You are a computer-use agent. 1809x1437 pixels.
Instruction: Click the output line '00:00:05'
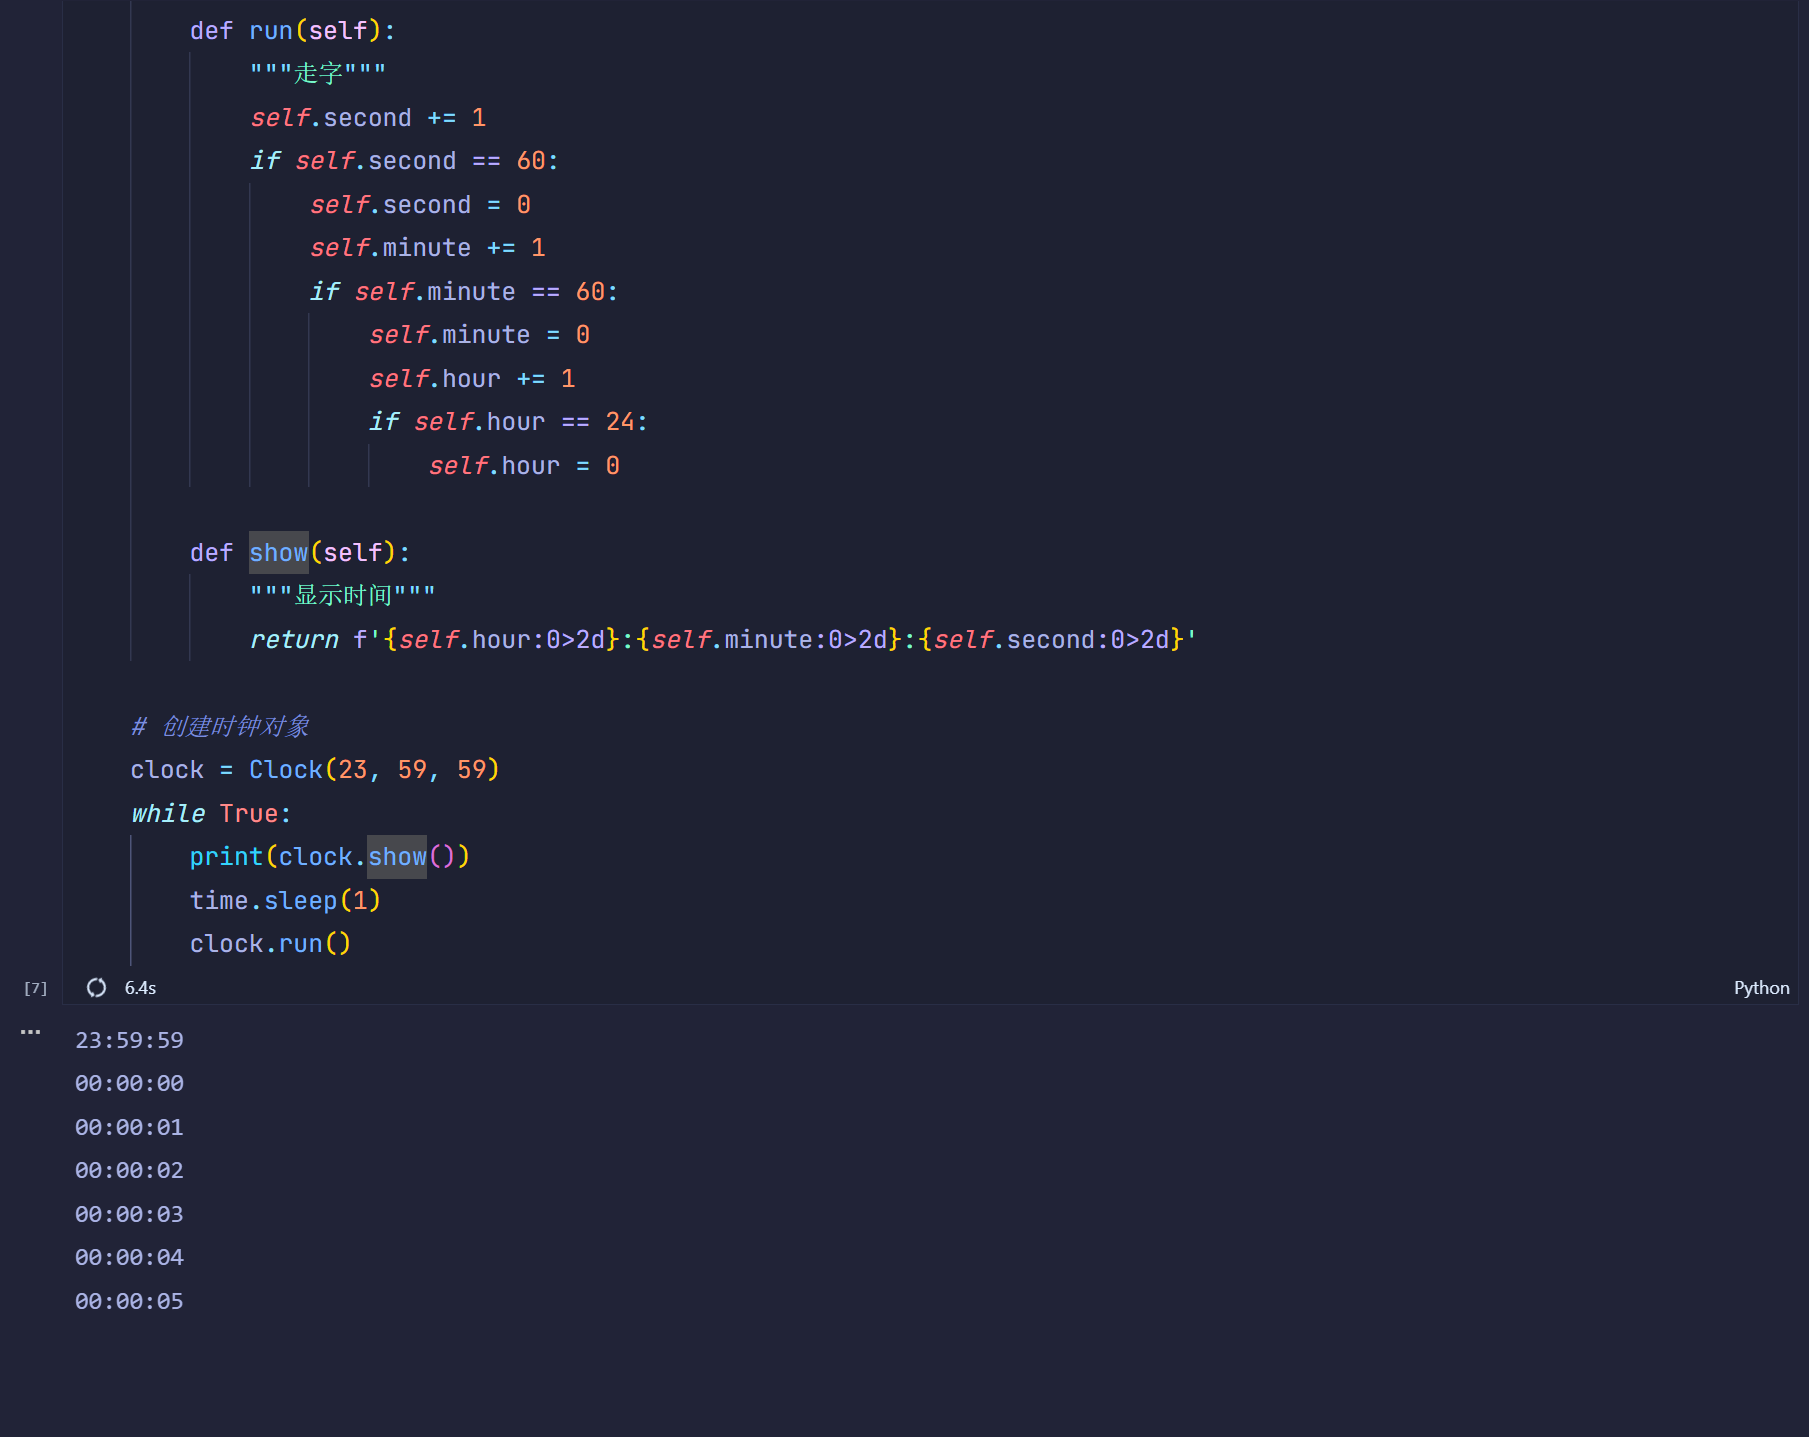[x=128, y=1301]
